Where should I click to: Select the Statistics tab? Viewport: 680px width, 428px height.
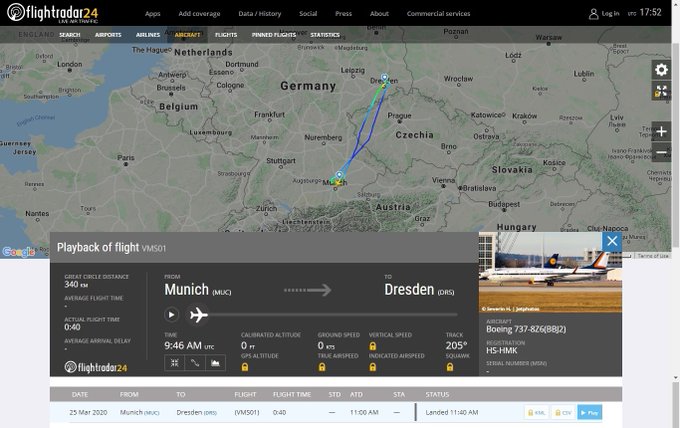[325, 35]
